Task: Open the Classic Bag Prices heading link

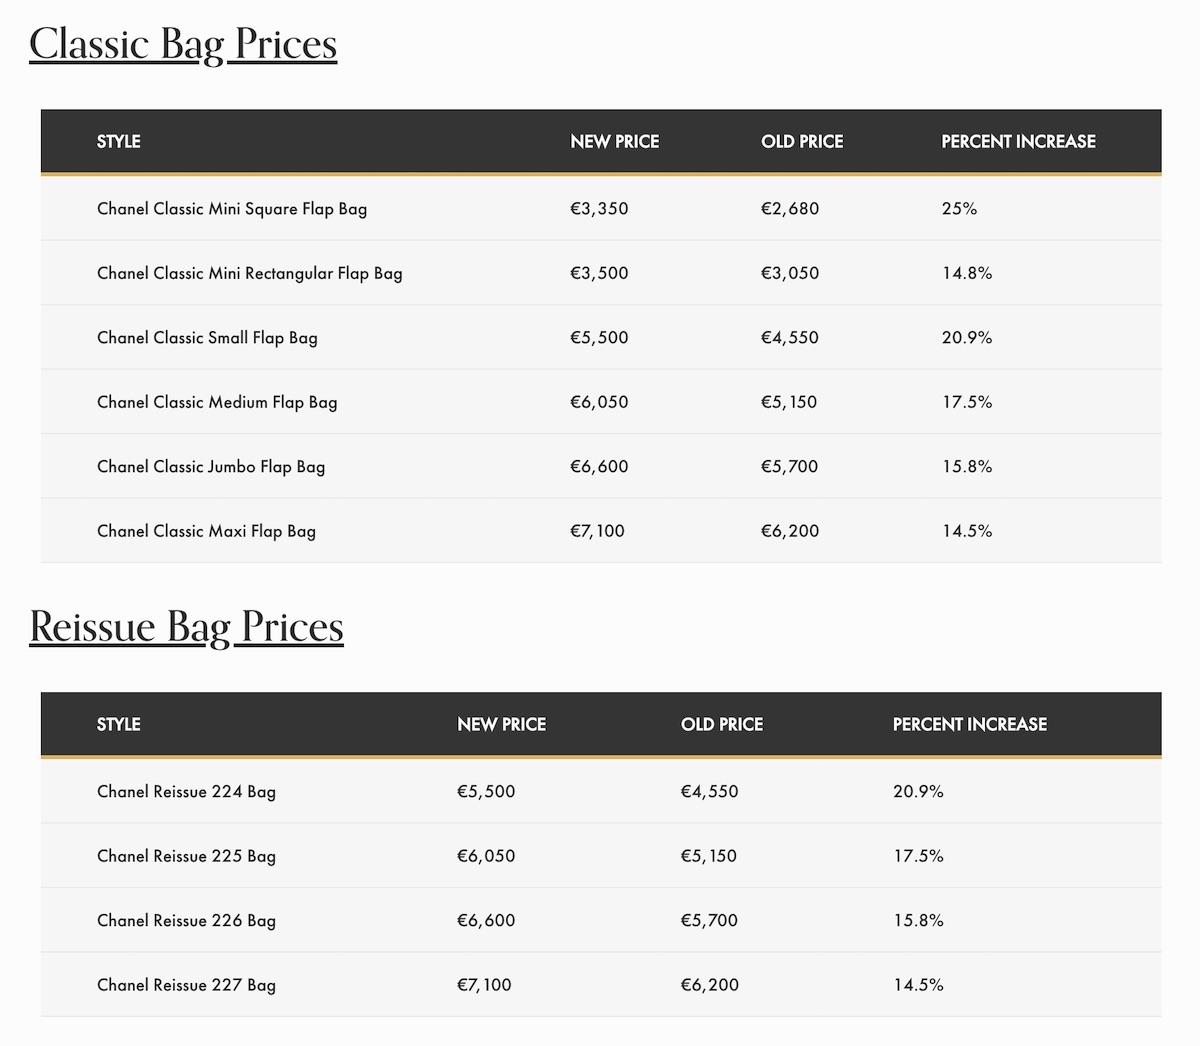Action: (183, 44)
